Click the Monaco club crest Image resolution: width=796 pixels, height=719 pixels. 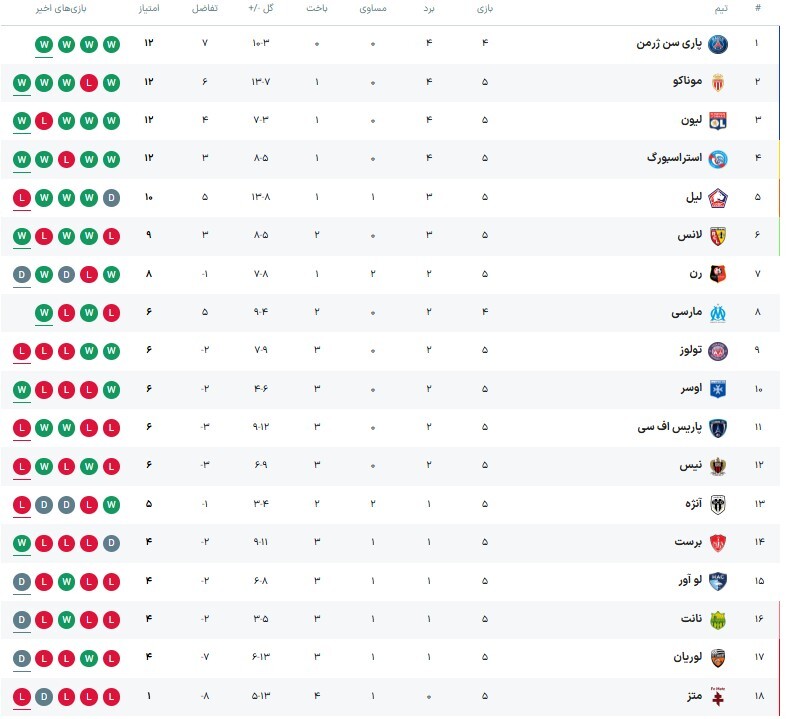(x=718, y=83)
